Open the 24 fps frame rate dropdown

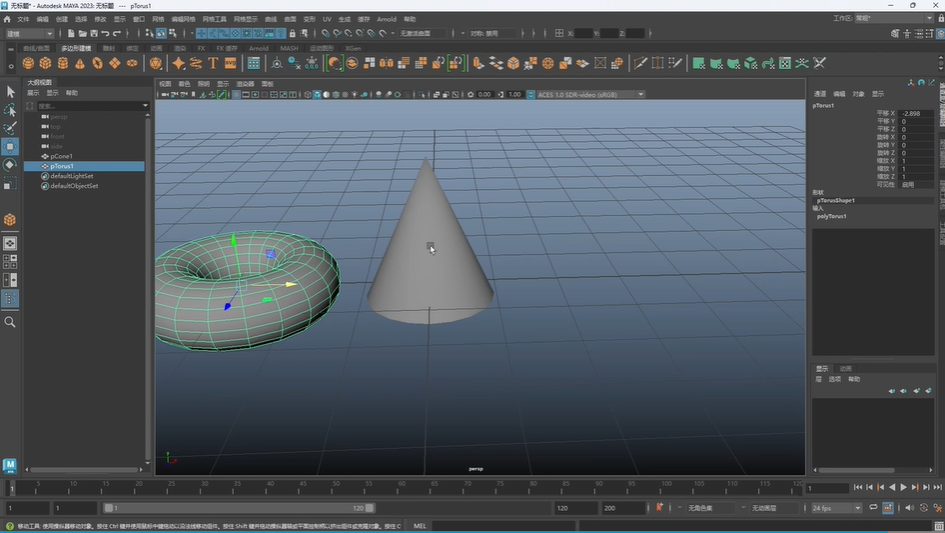(837, 508)
